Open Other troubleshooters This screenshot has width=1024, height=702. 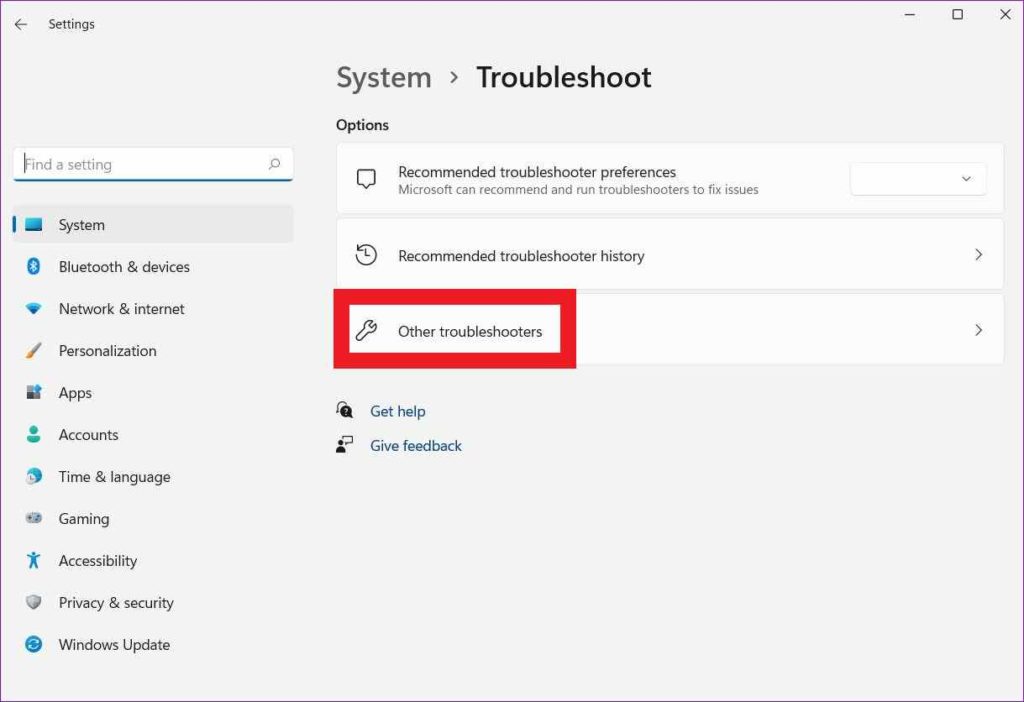point(670,330)
